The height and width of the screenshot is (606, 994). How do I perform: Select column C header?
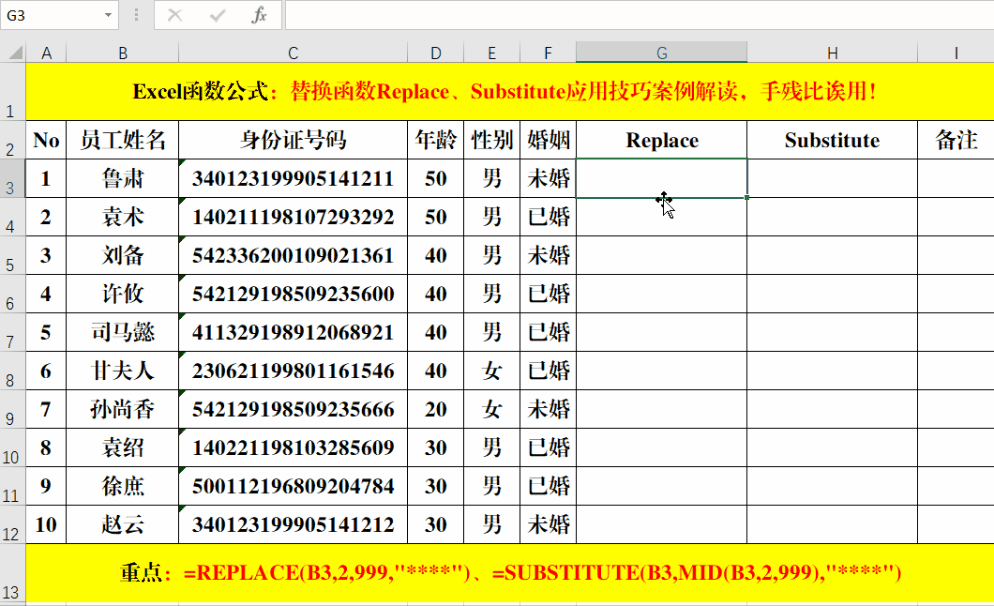tap(293, 53)
